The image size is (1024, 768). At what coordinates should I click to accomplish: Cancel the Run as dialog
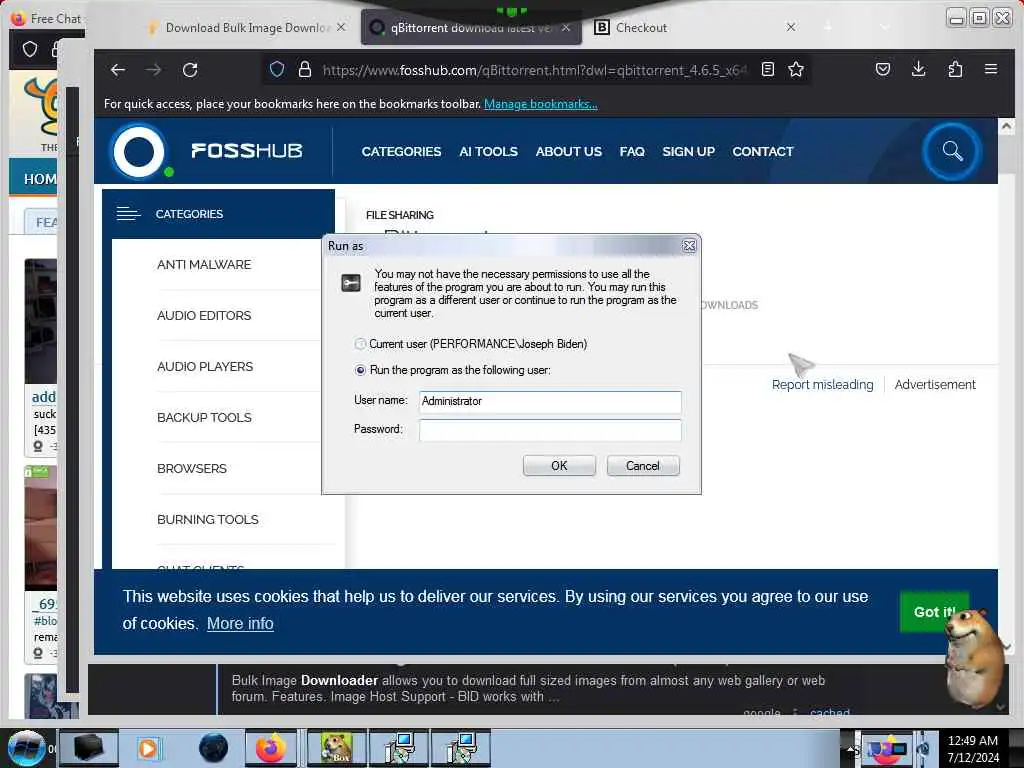tap(643, 466)
